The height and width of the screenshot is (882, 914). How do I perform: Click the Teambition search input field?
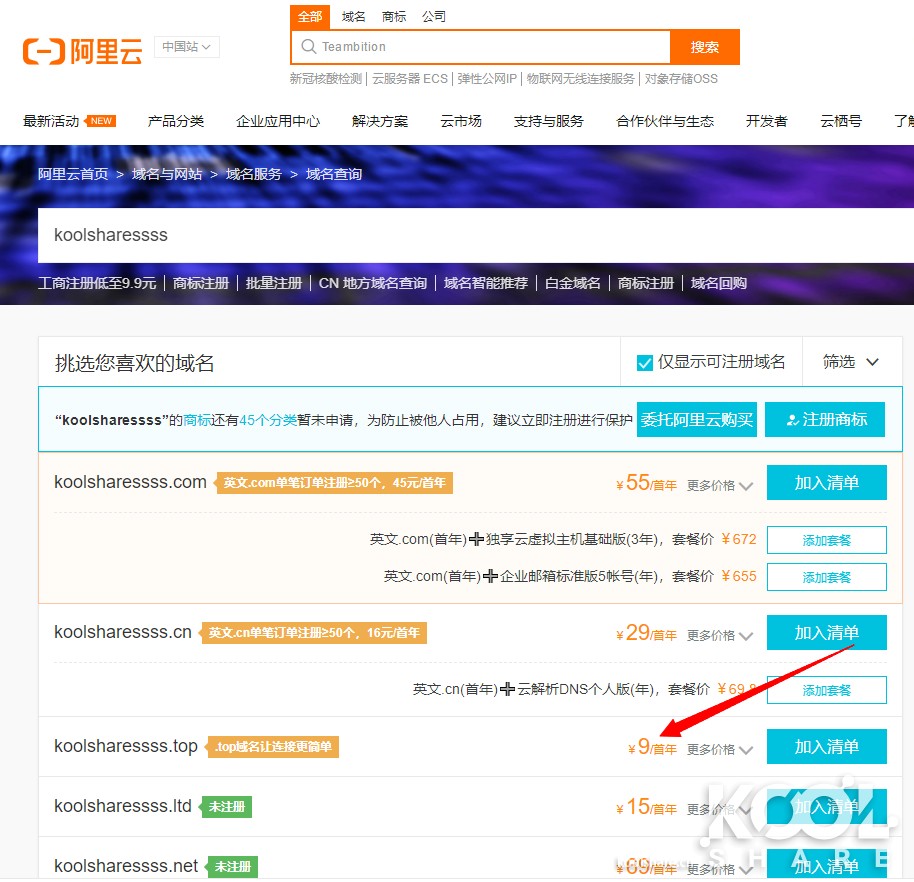481,47
